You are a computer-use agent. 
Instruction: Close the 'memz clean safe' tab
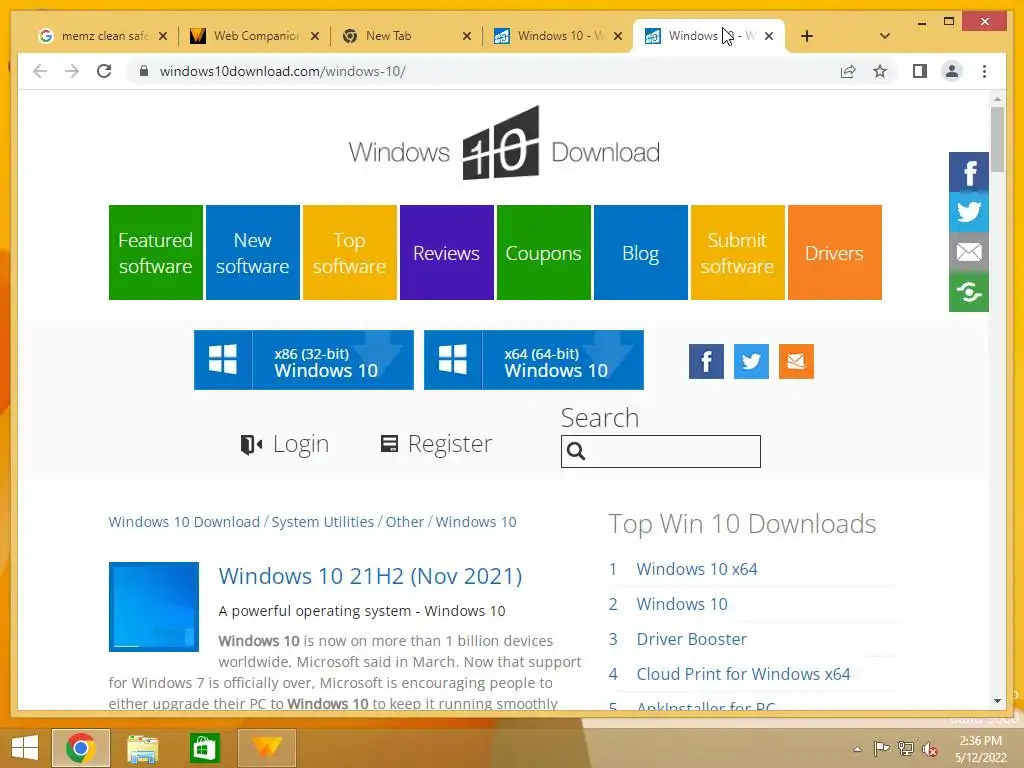coord(163,36)
